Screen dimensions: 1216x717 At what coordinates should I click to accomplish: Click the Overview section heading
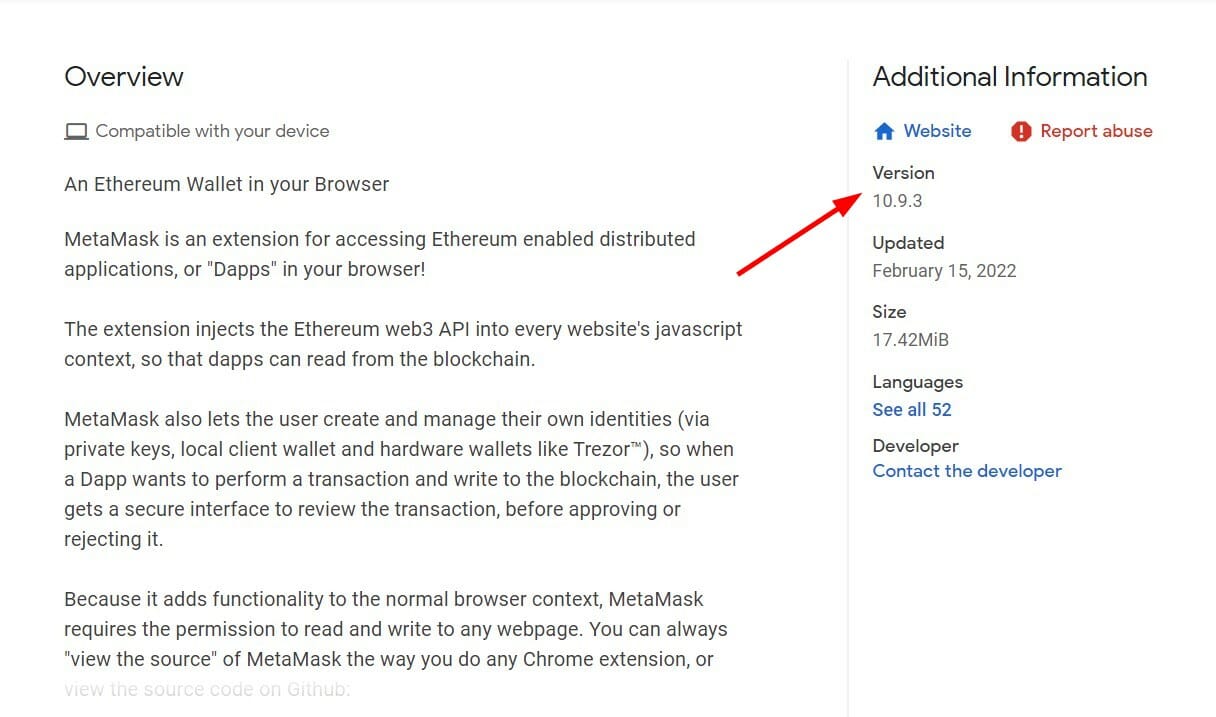(124, 77)
